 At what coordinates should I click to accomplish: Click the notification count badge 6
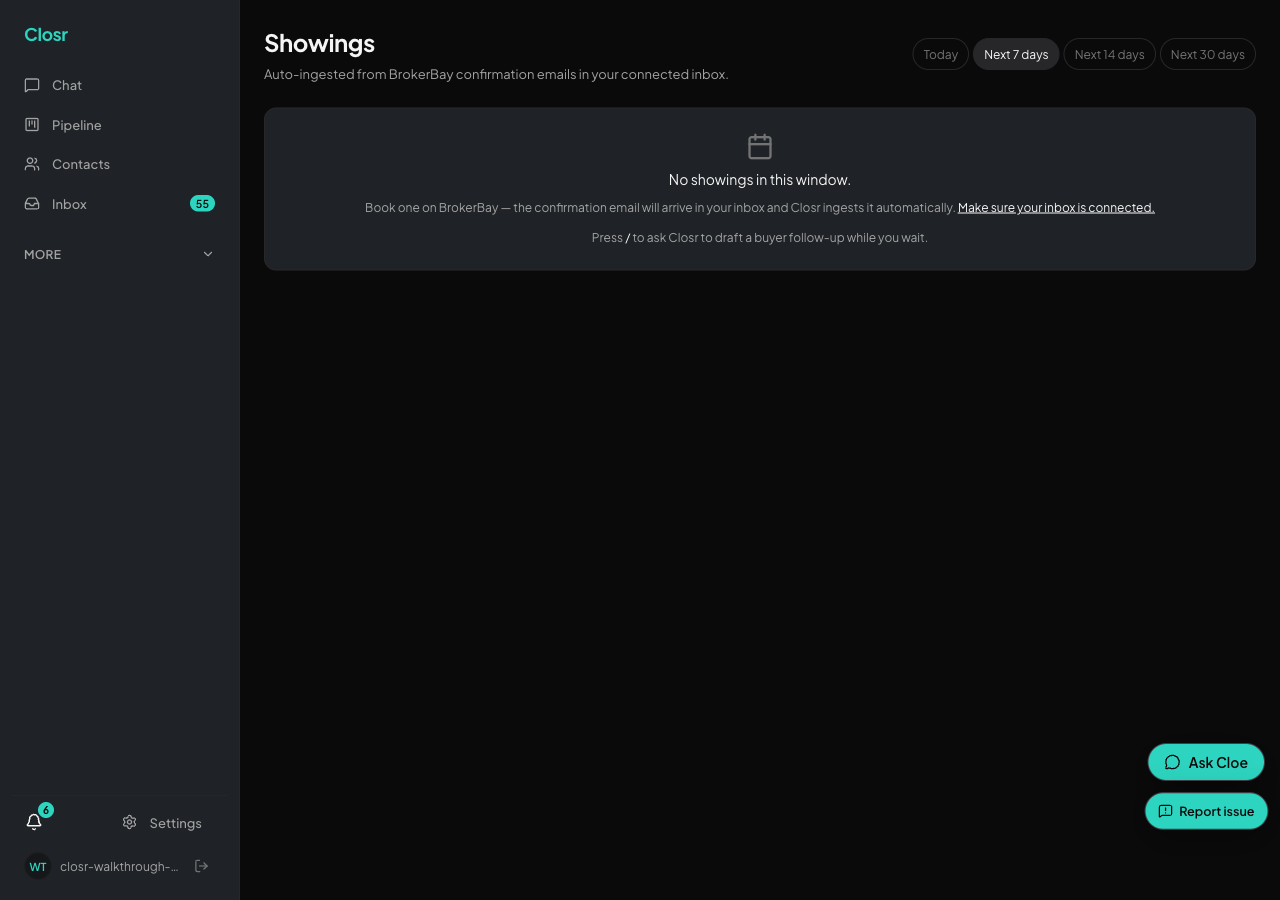tap(46, 810)
